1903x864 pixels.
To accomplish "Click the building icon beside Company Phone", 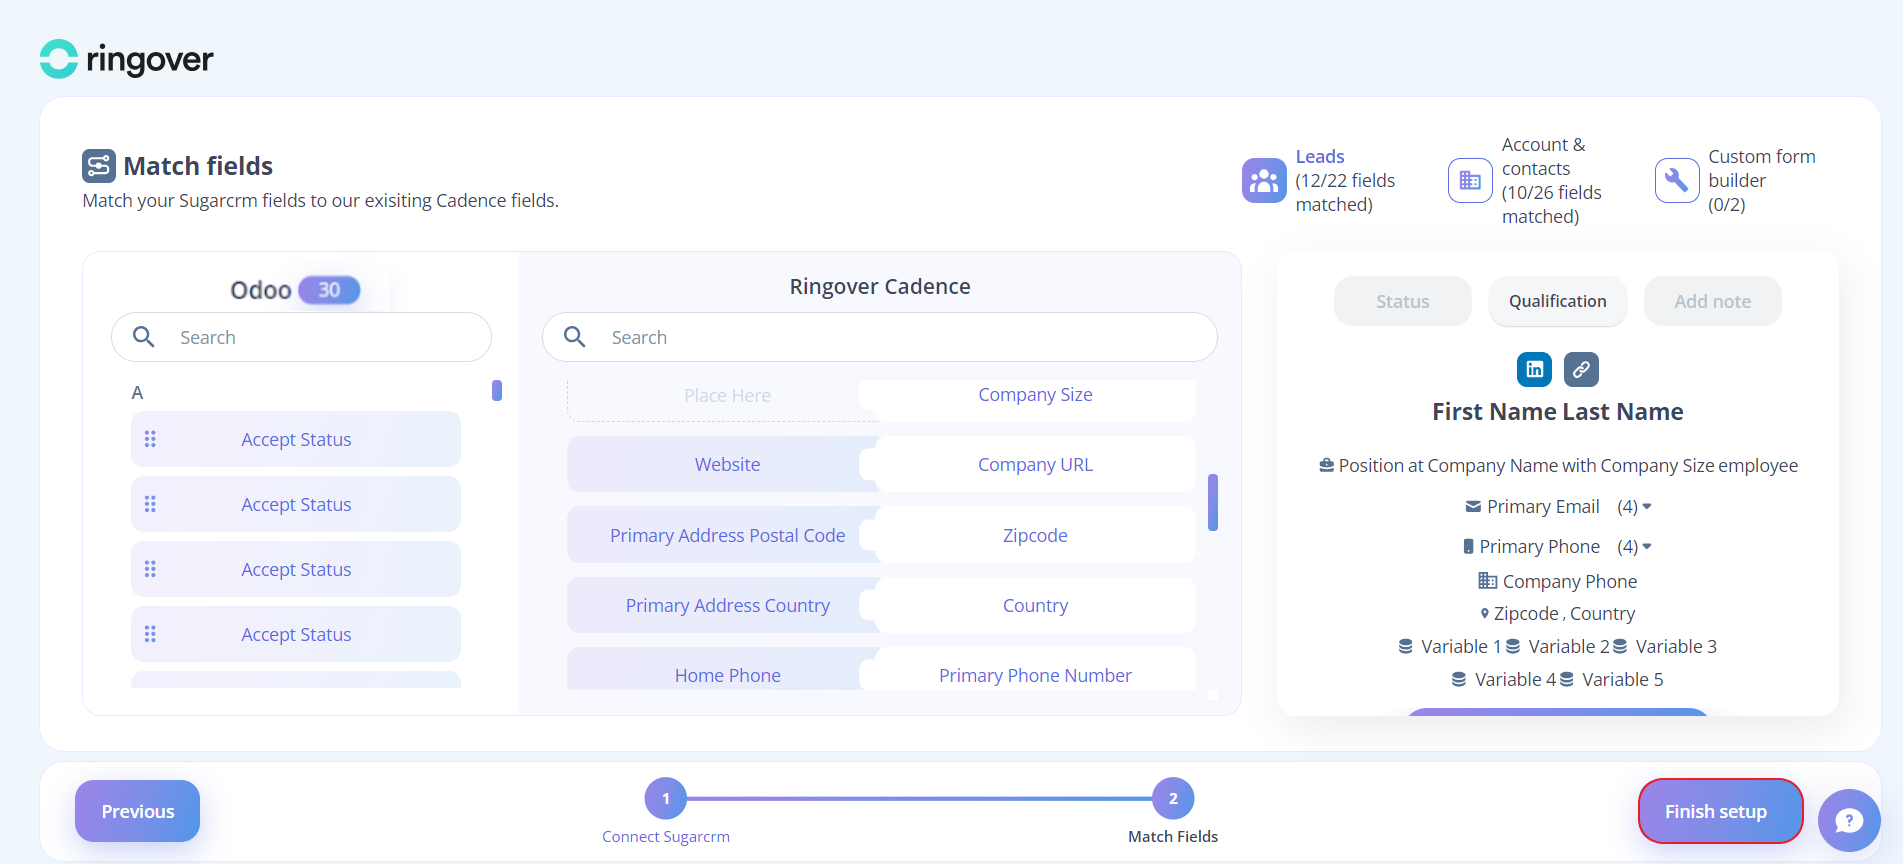I will click(1488, 581).
